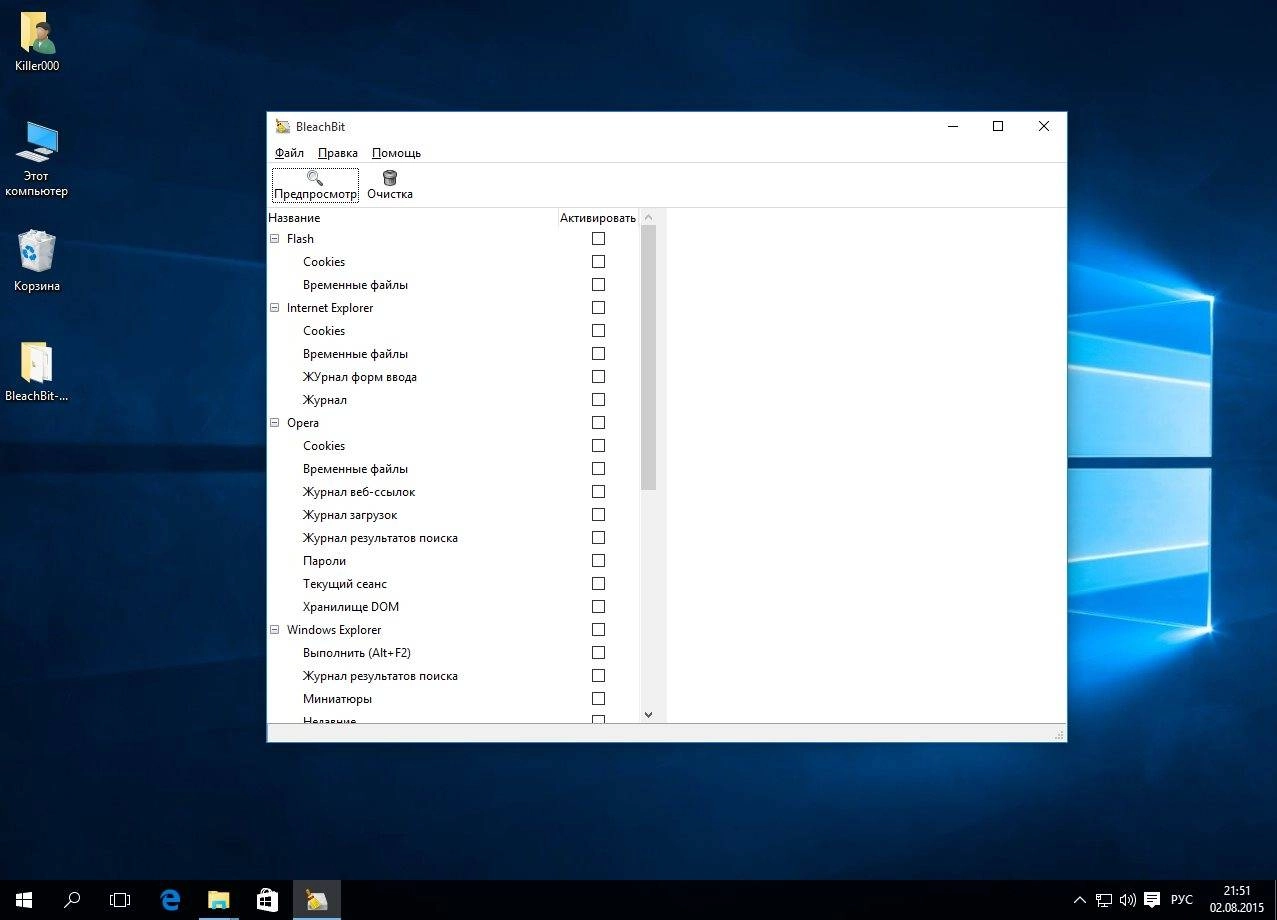Viewport: 1277px width, 920px height.
Task: Check the Flash group checkbox
Action: click(x=598, y=239)
